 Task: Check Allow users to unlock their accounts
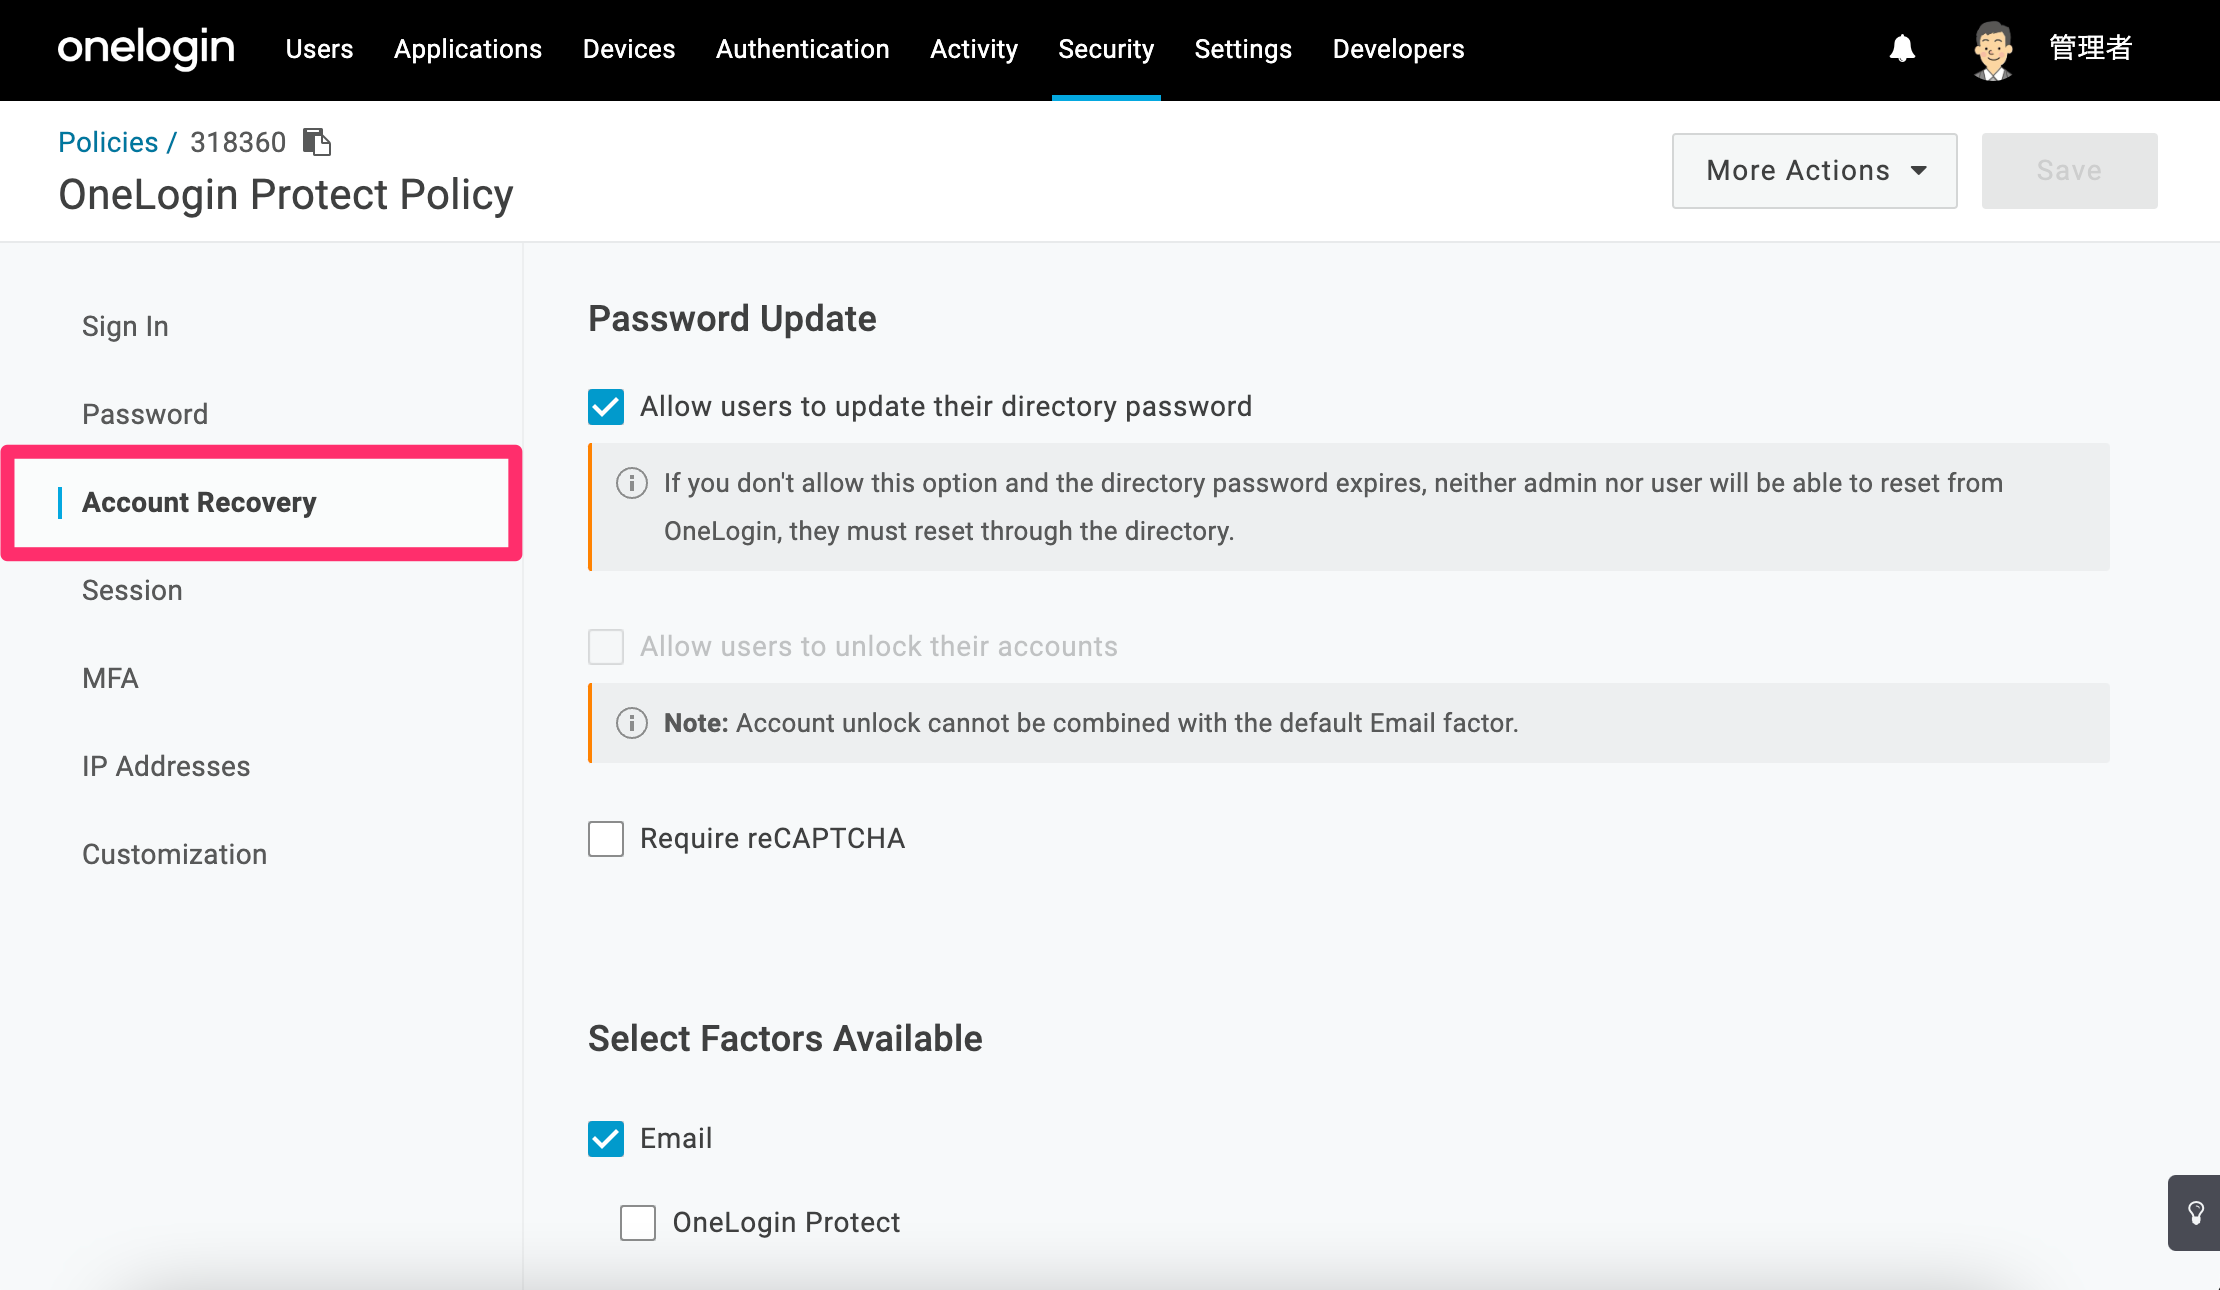click(606, 647)
